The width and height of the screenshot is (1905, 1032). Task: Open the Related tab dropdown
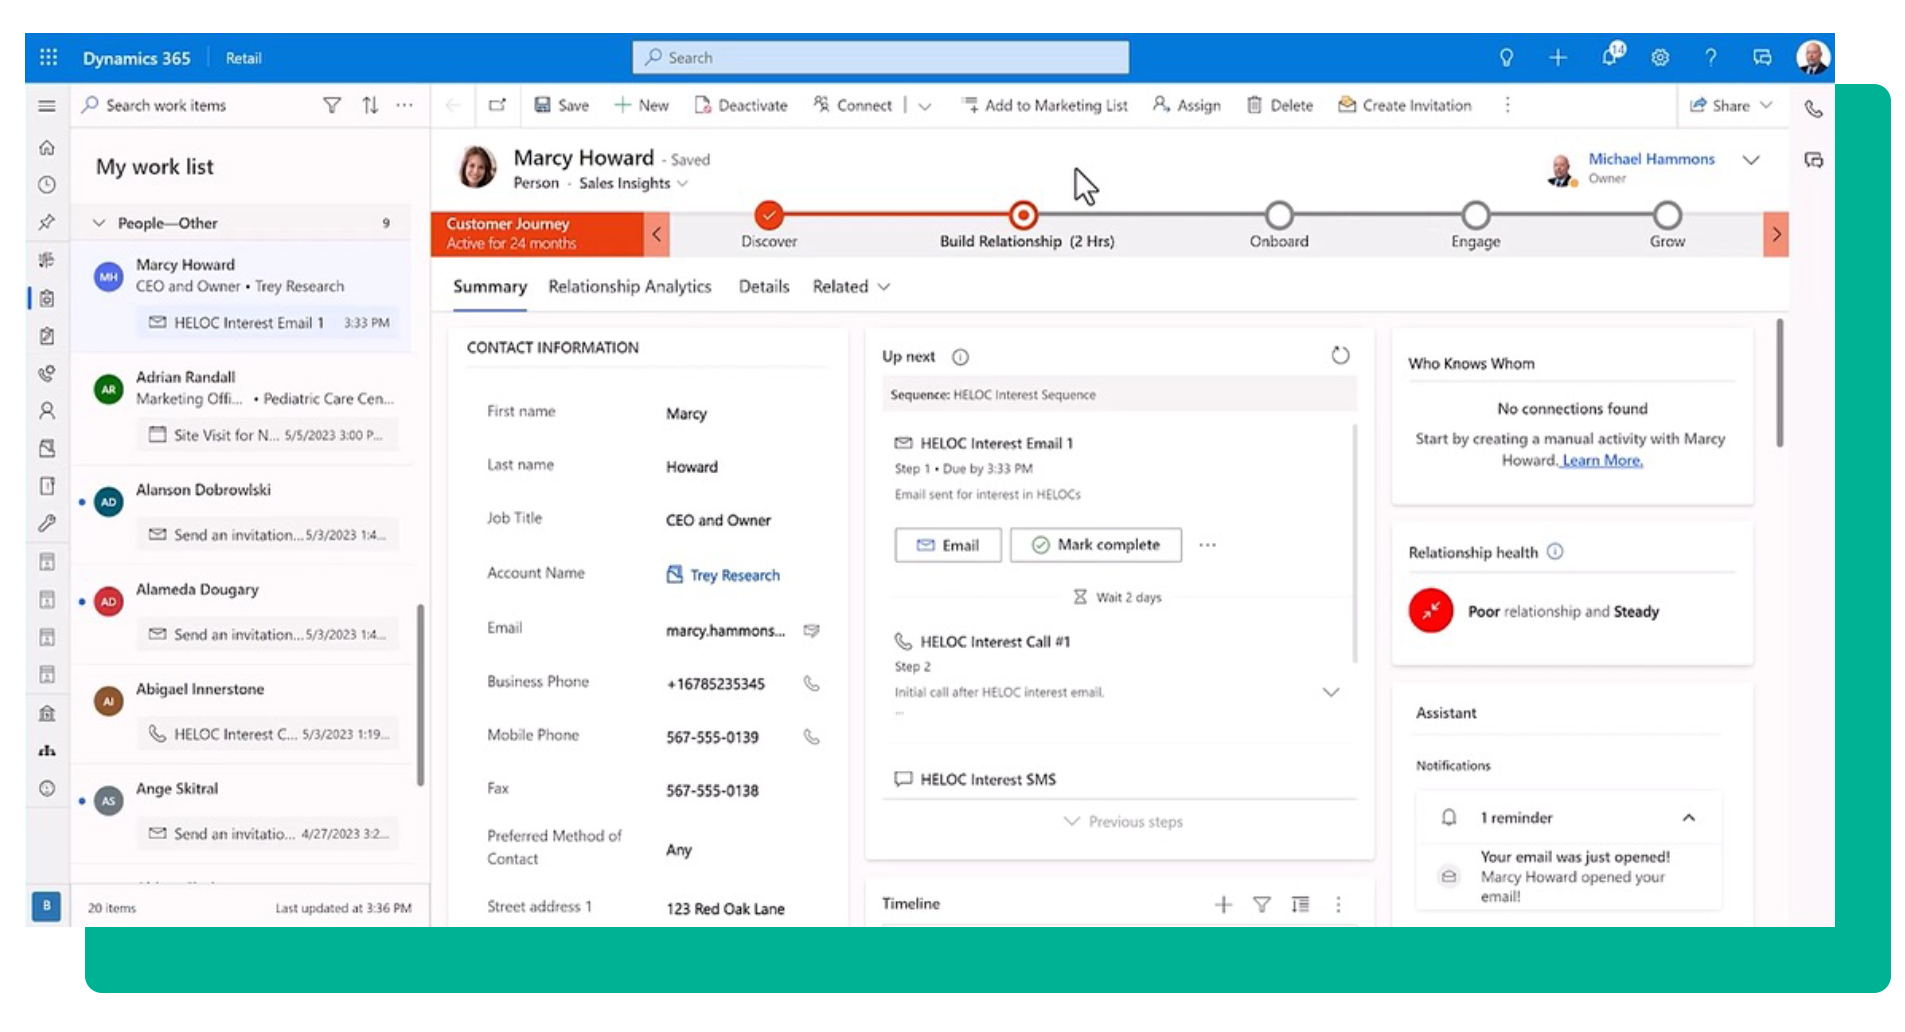coord(851,287)
